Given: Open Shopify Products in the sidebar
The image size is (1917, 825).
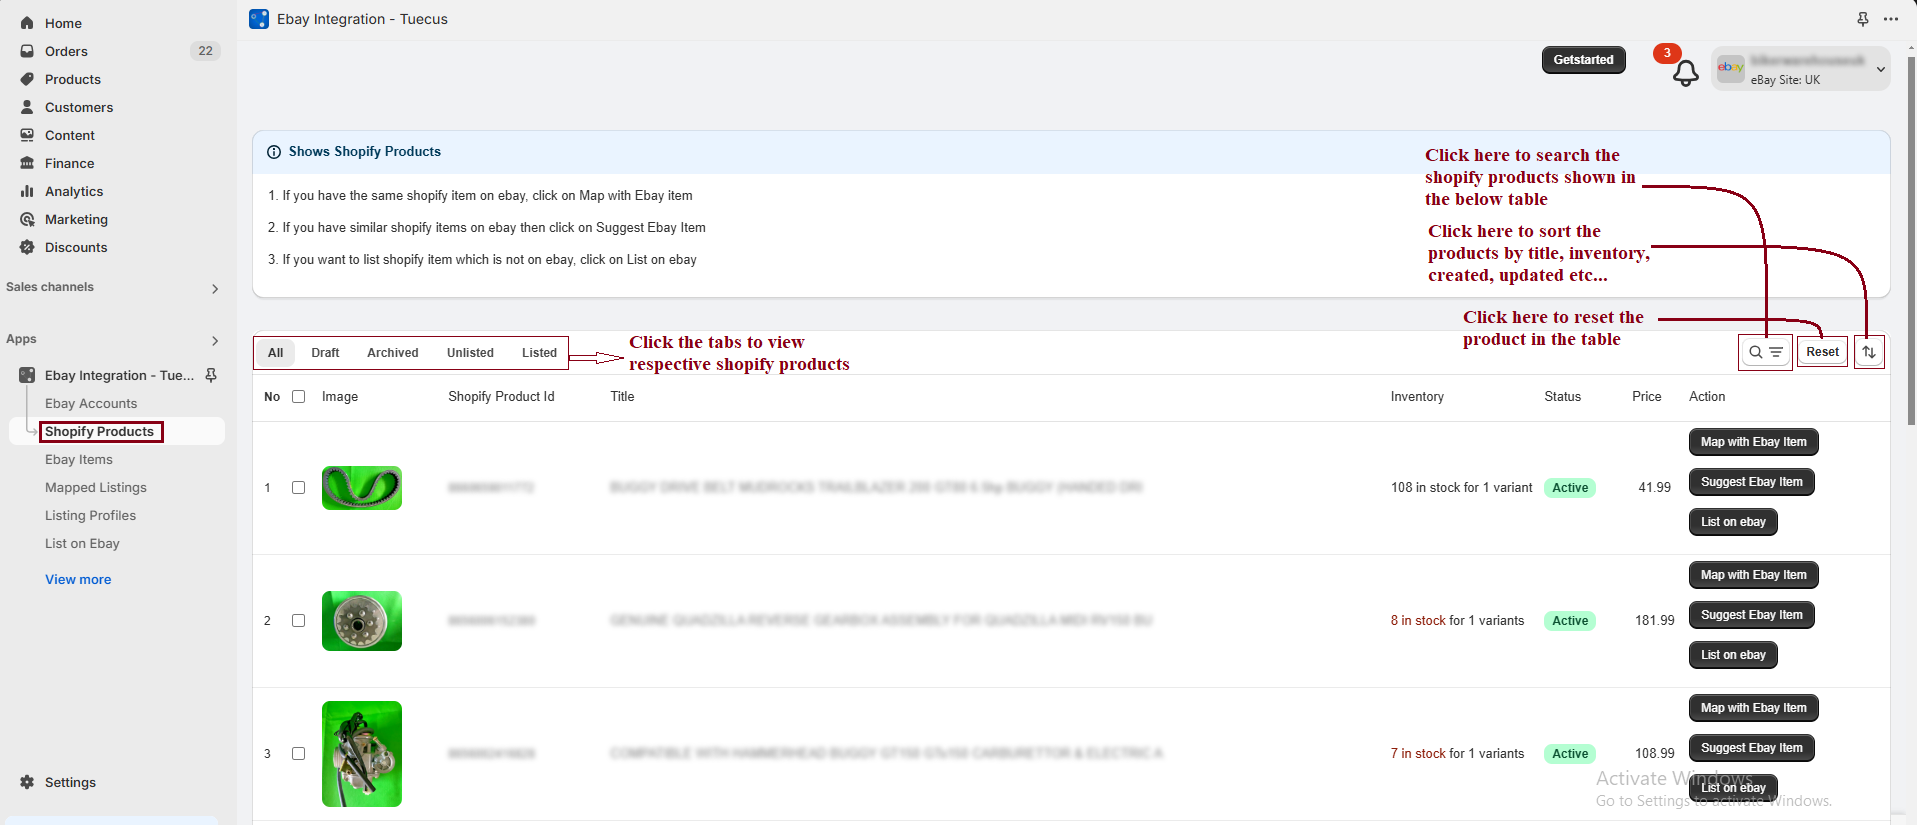Looking at the screenshot, I should tap(100, 432).
